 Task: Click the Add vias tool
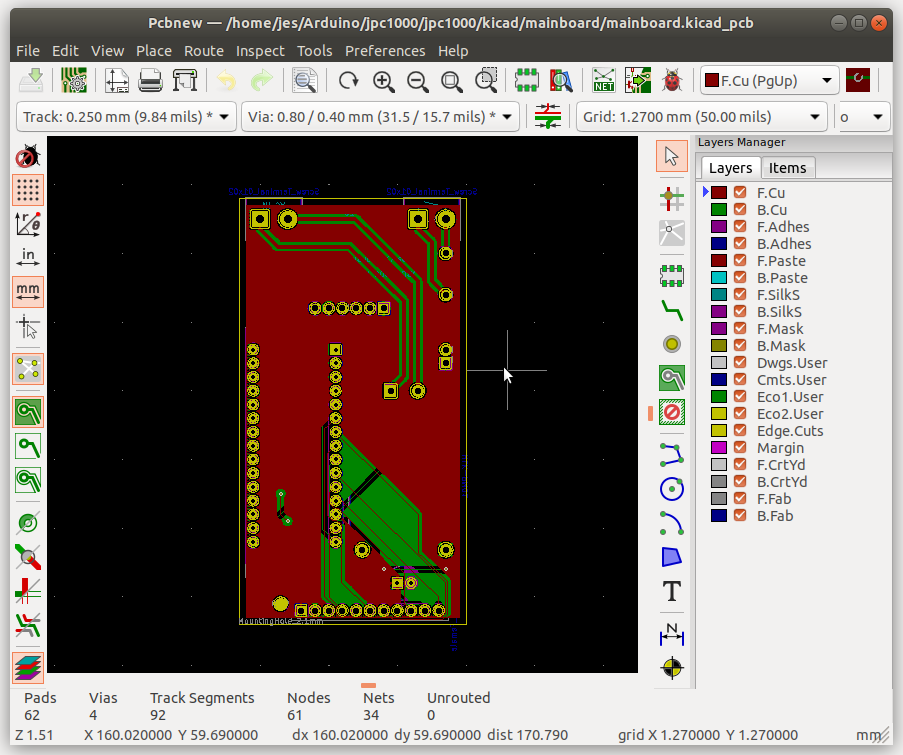pyautogui.click(x=672, y=344)
